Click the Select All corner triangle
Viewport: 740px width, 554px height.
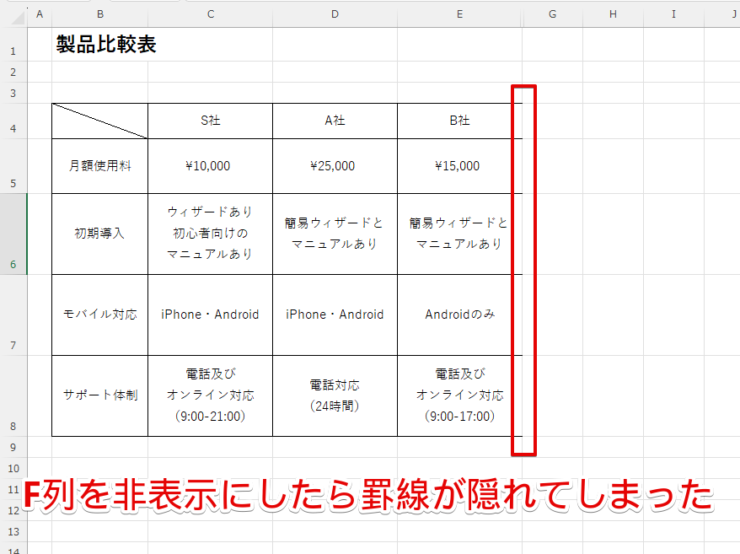[17, 17]
